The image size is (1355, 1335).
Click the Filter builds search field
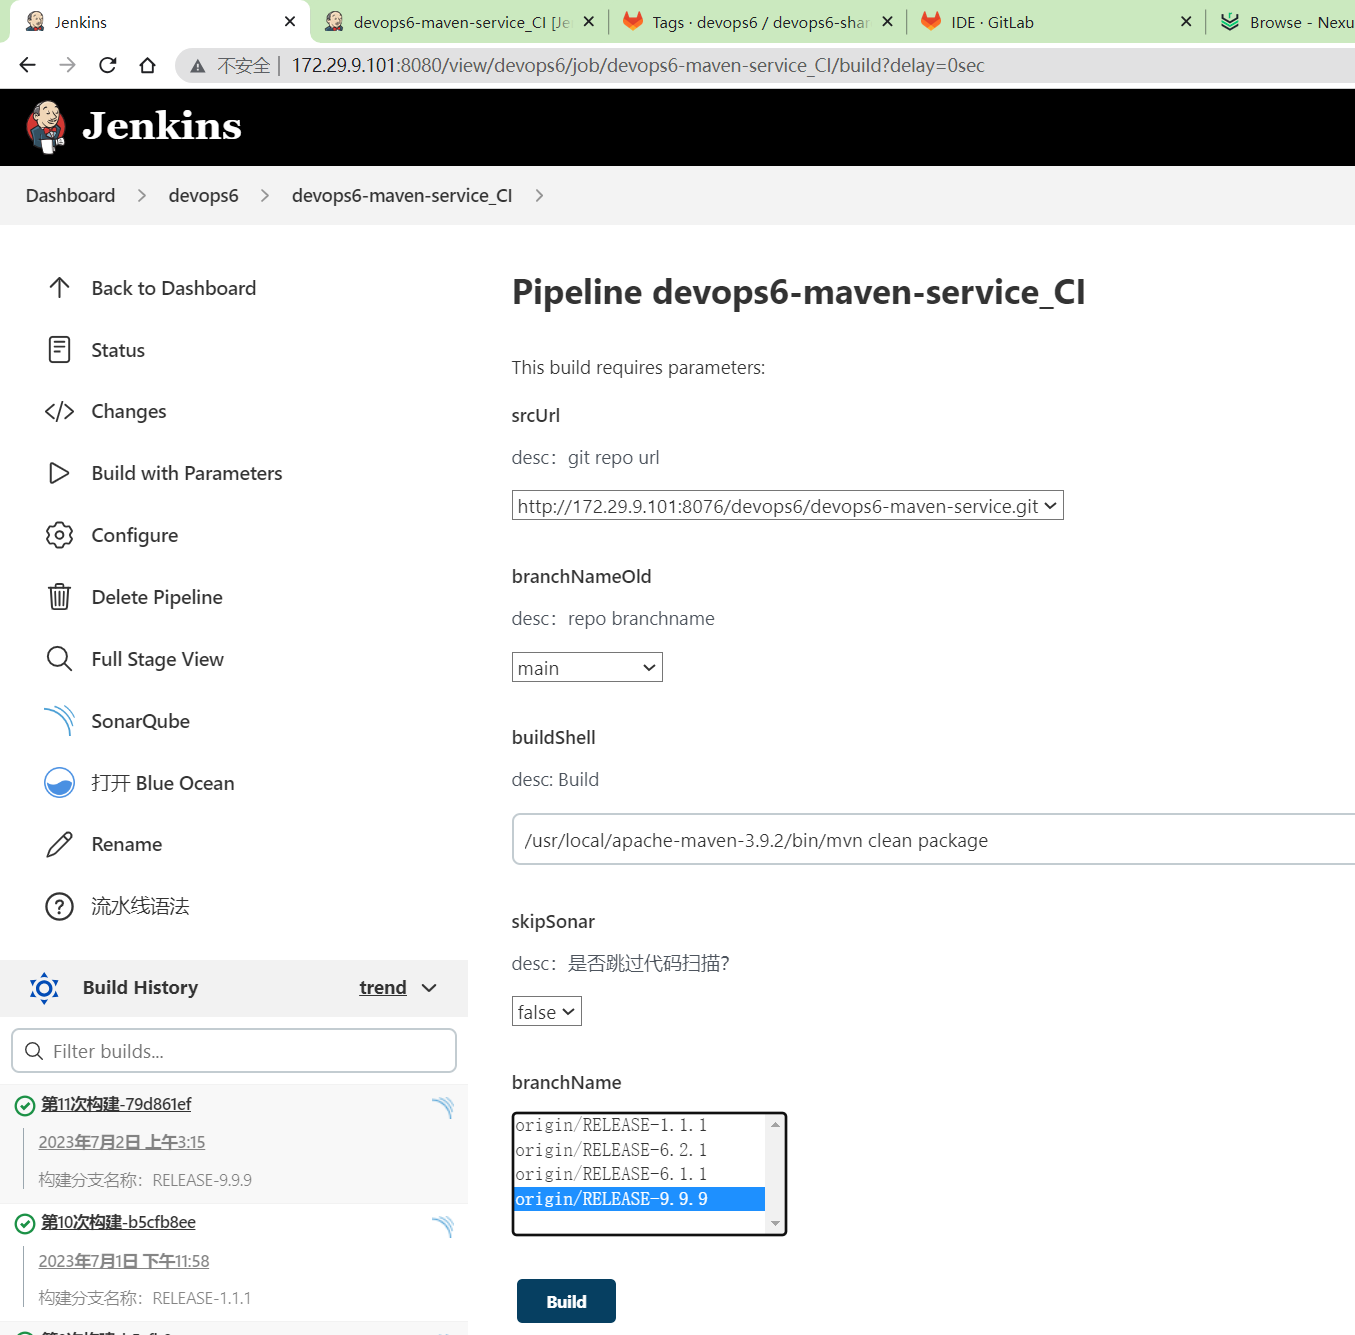[234, 1051]
